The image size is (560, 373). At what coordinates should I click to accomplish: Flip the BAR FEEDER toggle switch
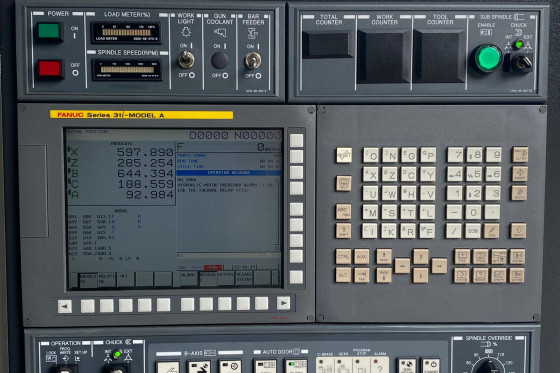pyautogui.click(x=253, y=60)
